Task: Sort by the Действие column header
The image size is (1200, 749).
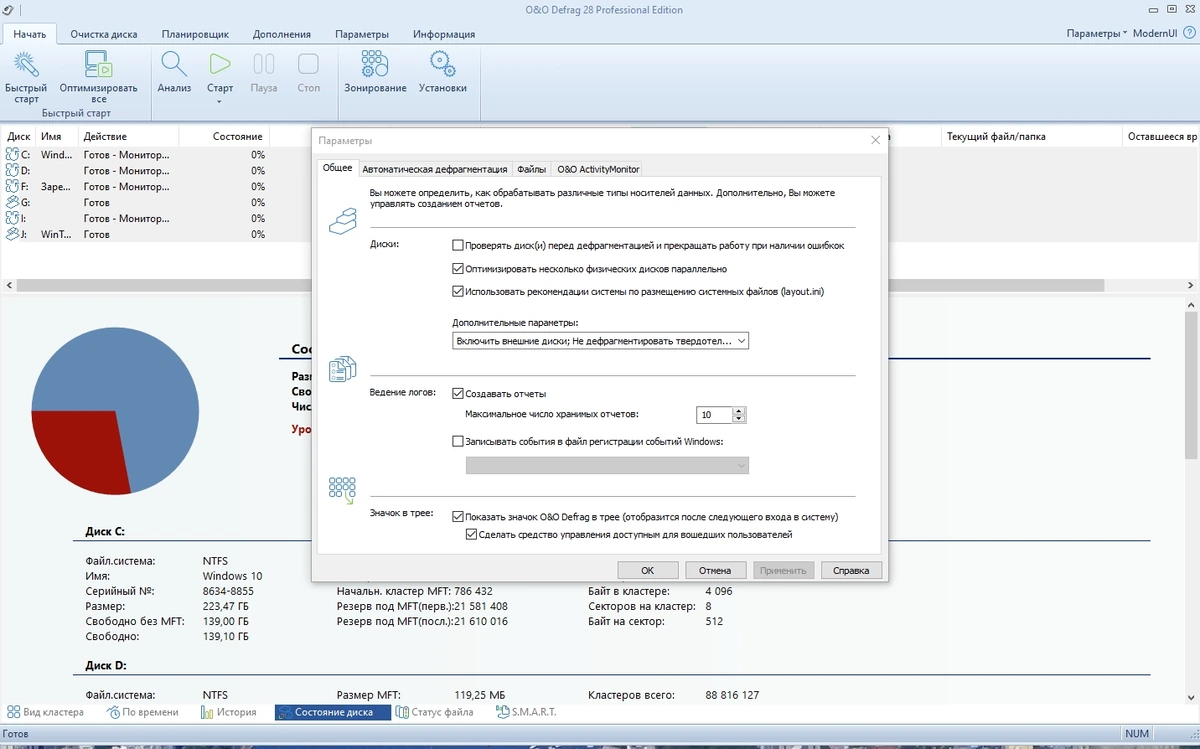Action: coord(127,136)
